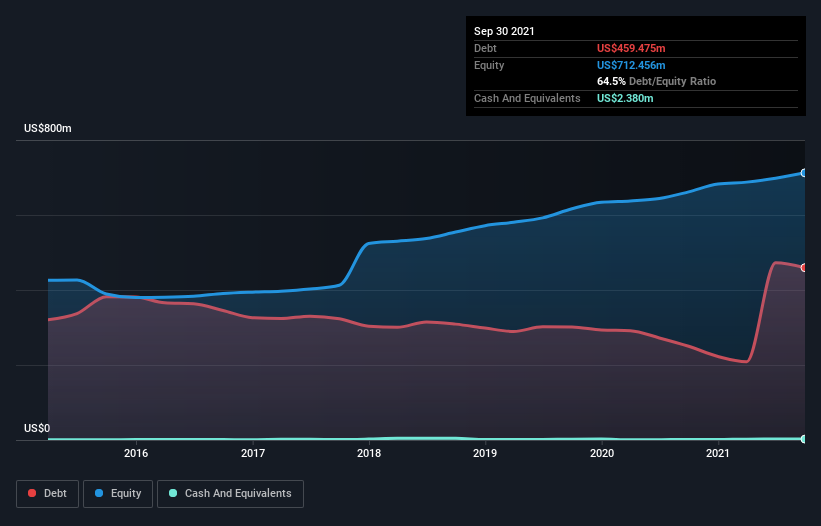
Task: Toggle the Equity legend button
Action: pos(118,494)
